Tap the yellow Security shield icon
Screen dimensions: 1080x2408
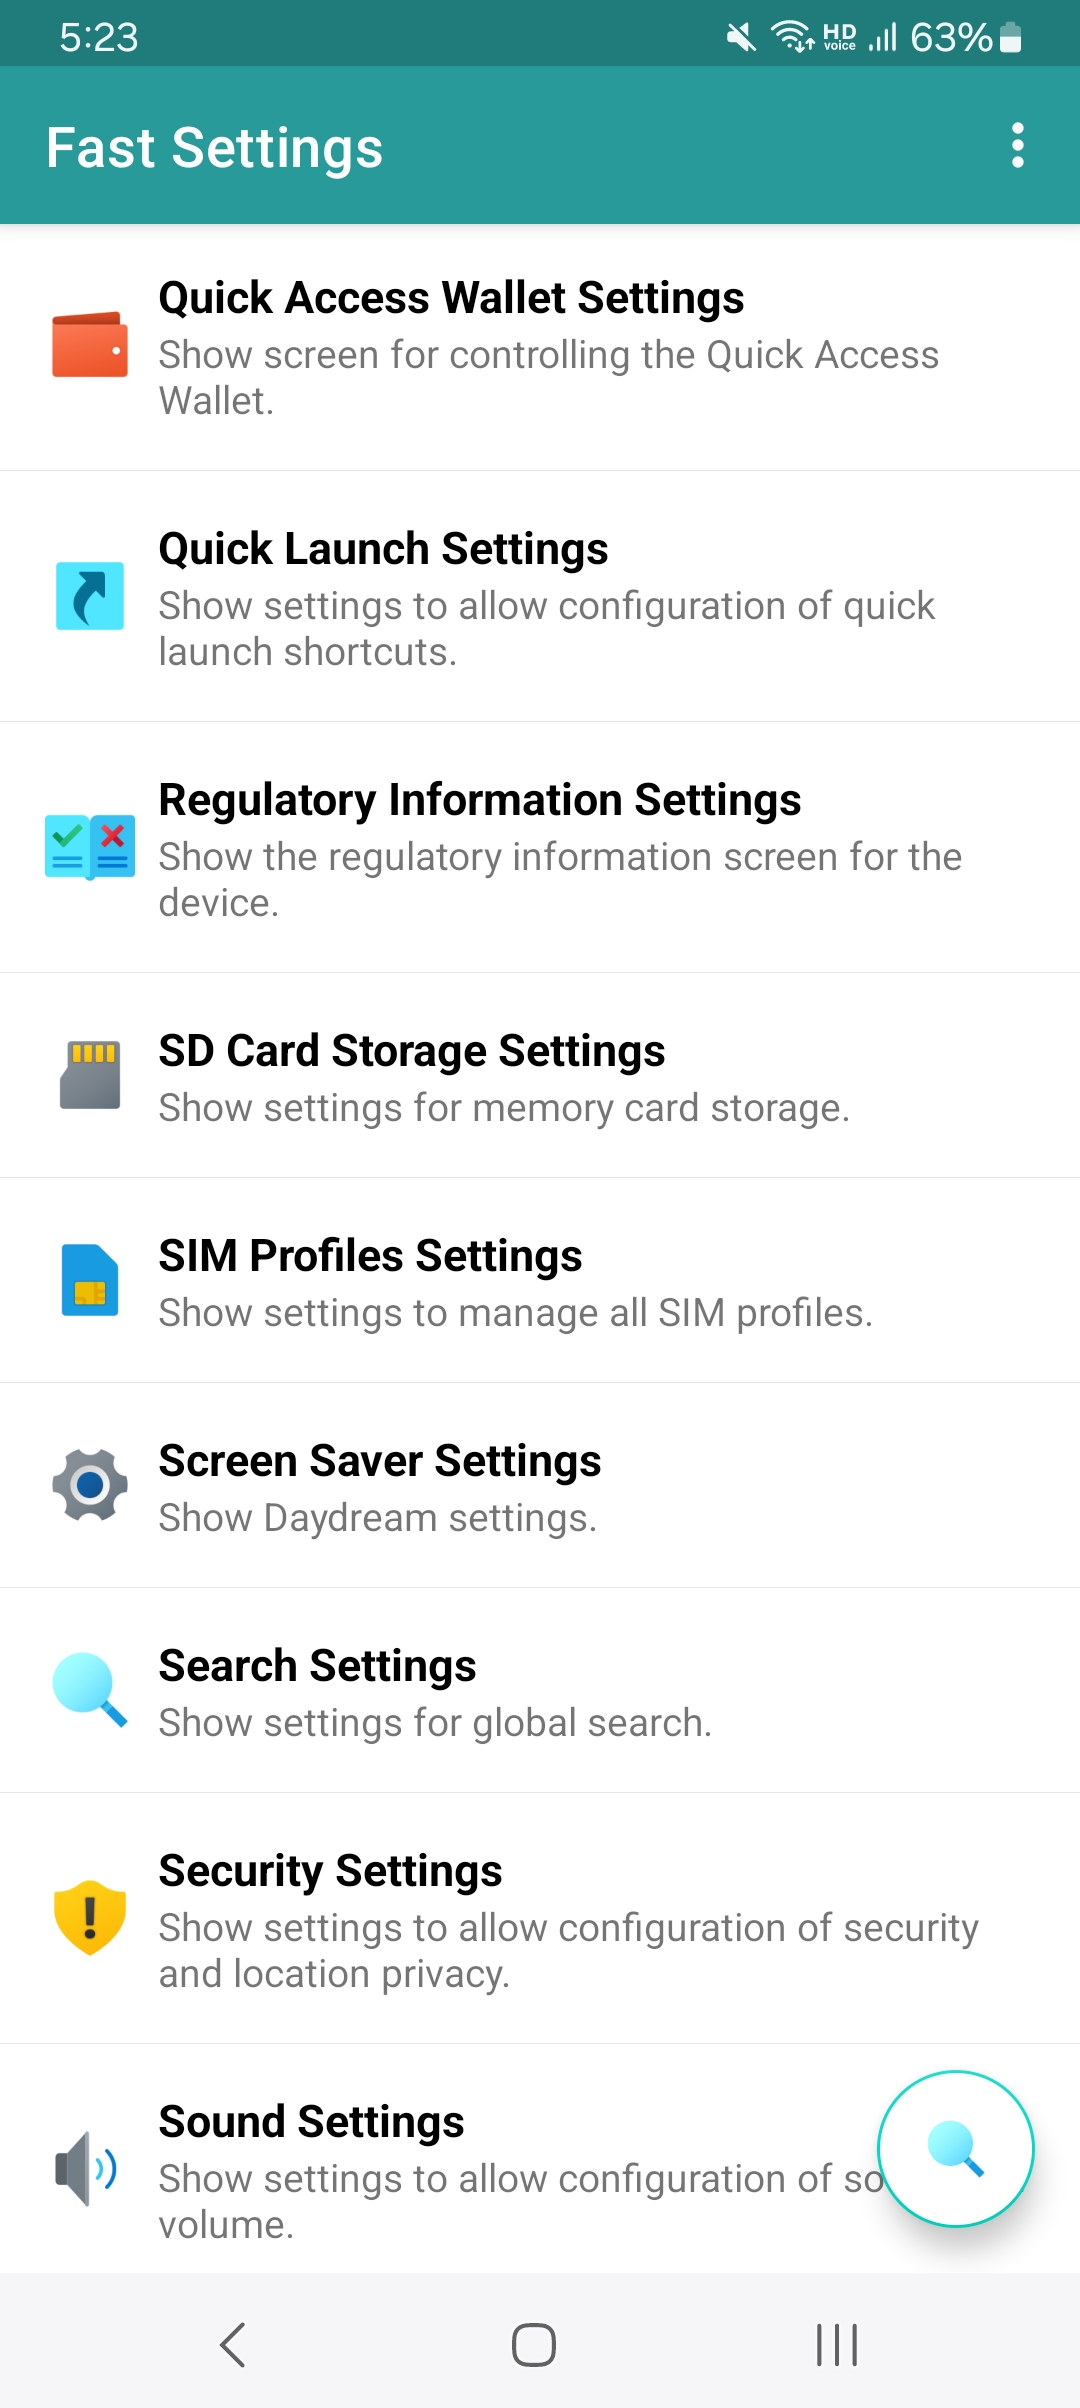[90, 1917]
